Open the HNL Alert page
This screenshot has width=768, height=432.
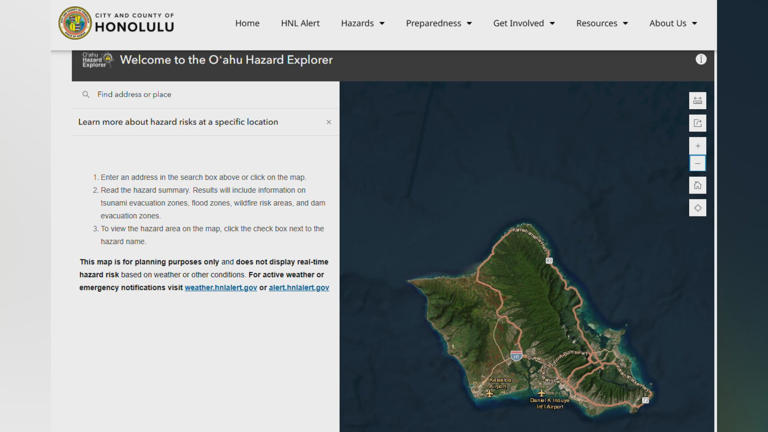click(x=300, y=23)
